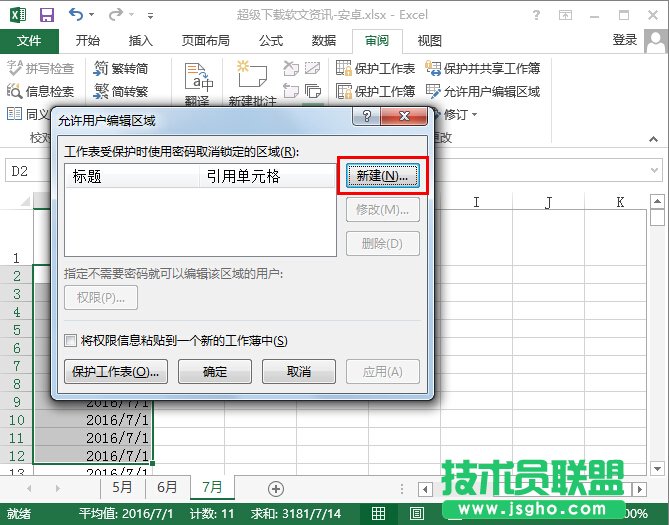Screen dimensions: 669x525
Task: Click the Save icon in quick access toolbar
Action: click(x=46, y=15)
